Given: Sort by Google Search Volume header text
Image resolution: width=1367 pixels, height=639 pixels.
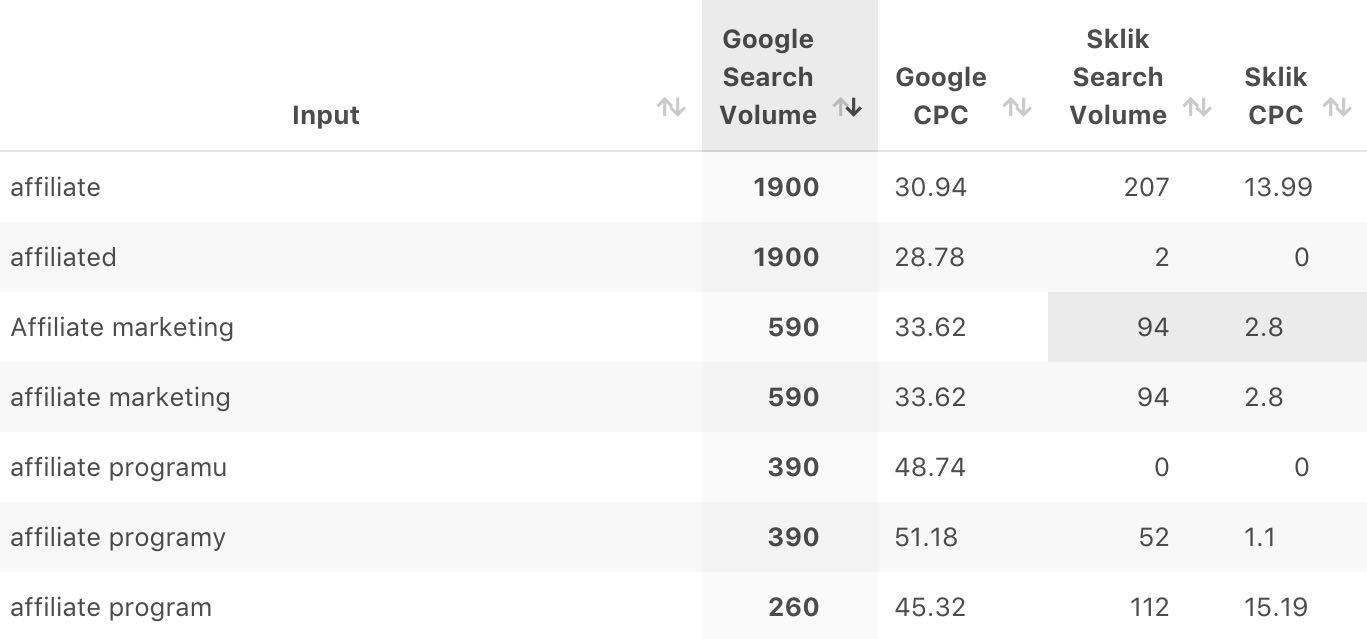Looking at the screenshot, I should 768,77.
